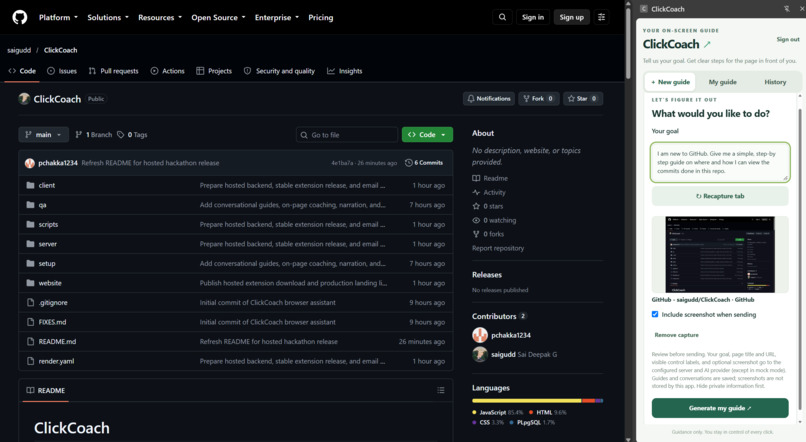
Task: Select the New guide tab in ClickCoach
Action: [x=670, y=82]
